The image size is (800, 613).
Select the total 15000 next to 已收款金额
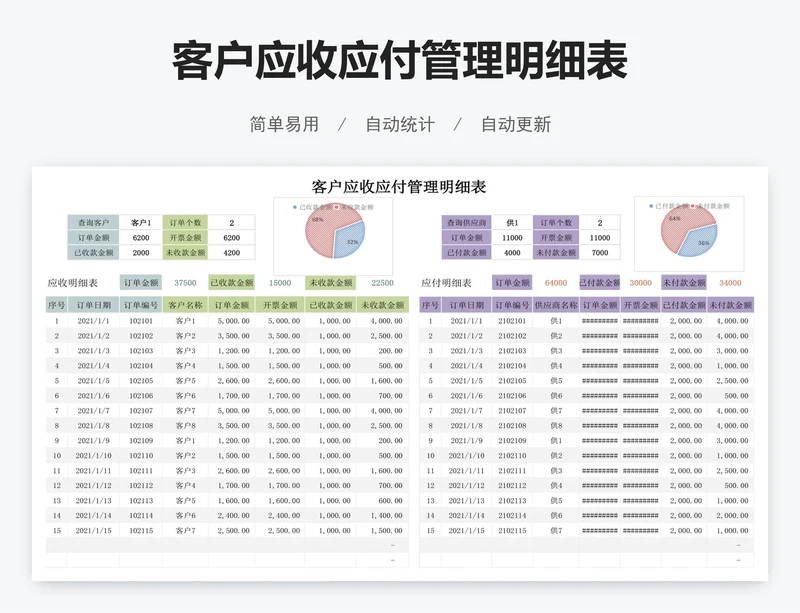280,283
